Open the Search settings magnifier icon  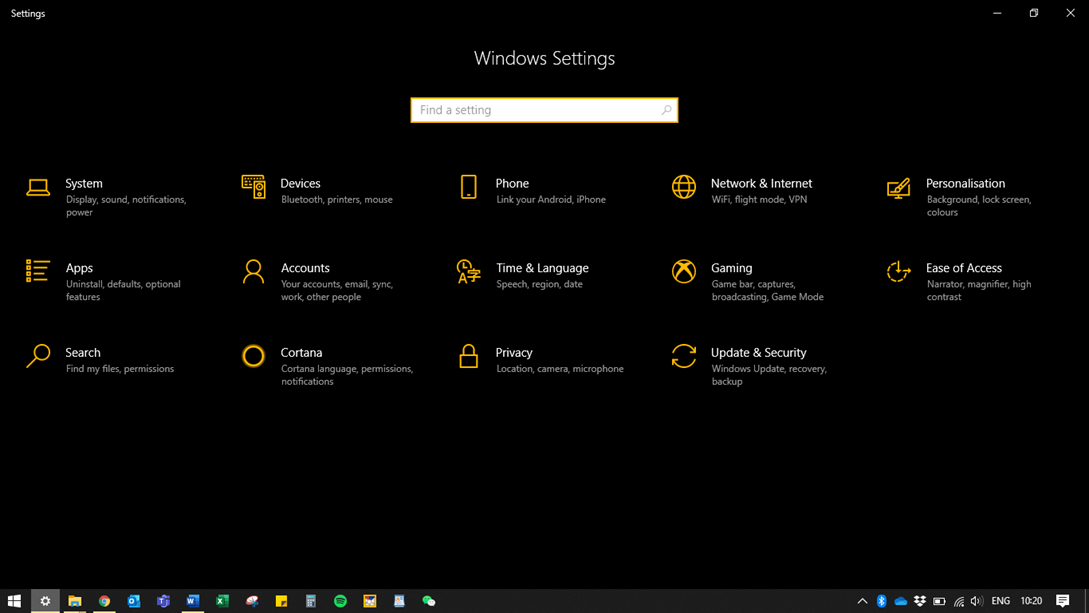[x=38, y=356]
